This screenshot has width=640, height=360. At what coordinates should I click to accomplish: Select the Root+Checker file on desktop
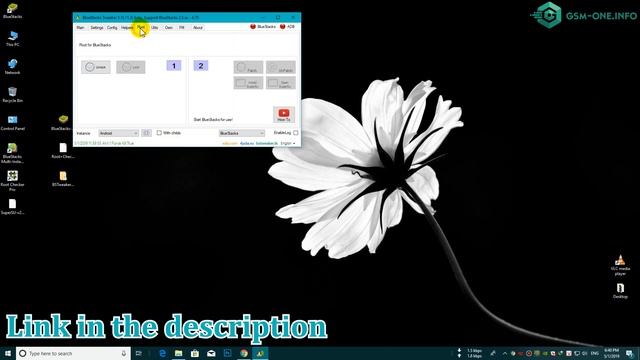(62, 150)
